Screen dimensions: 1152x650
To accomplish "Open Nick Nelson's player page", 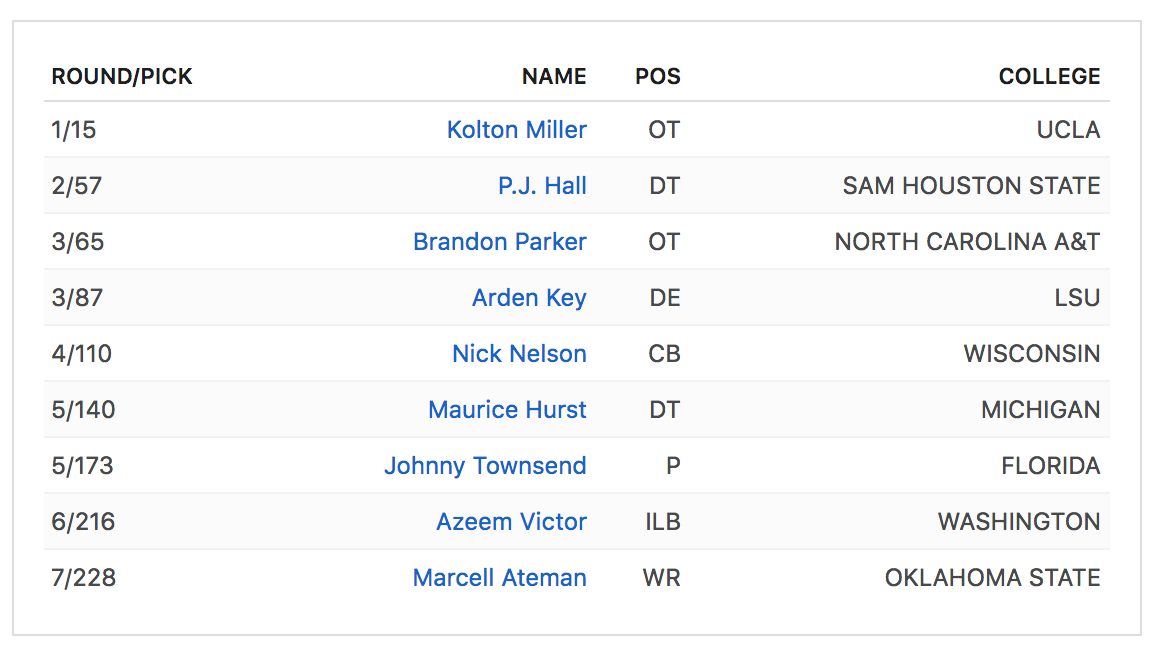I will (x=519, y=354).
